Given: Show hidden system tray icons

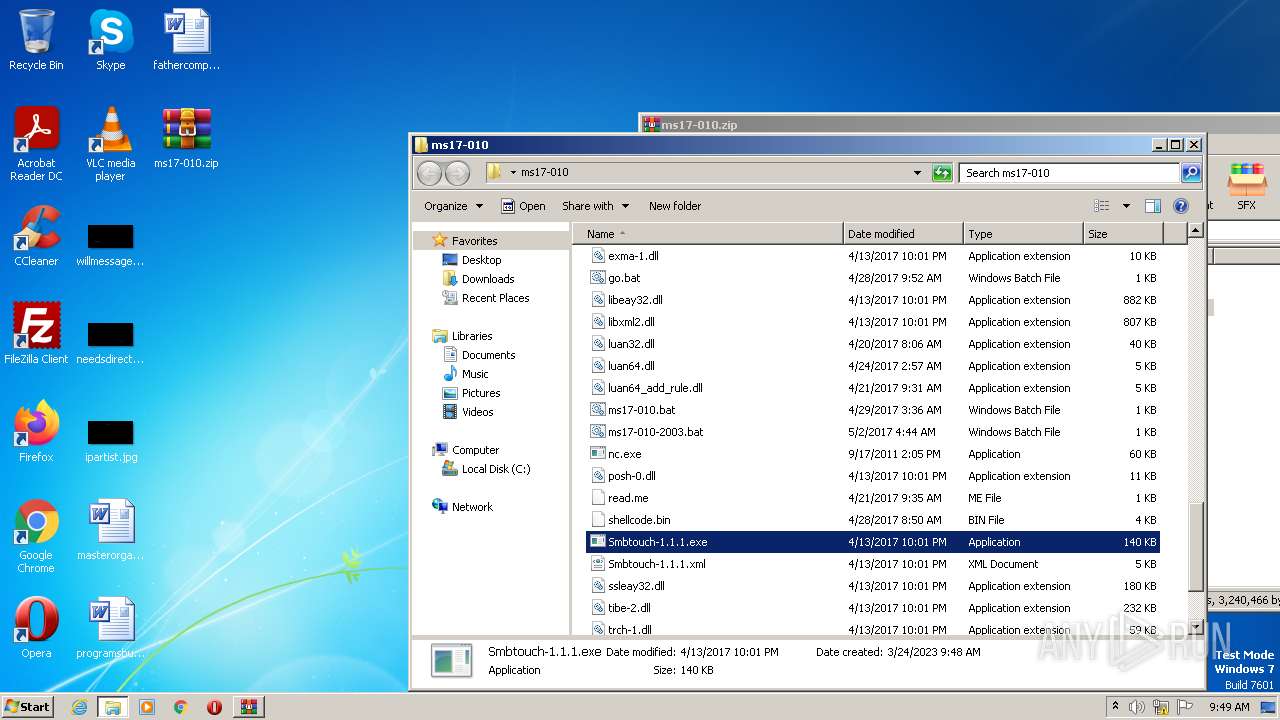Looking at the screenshot, I should 1115,707.
